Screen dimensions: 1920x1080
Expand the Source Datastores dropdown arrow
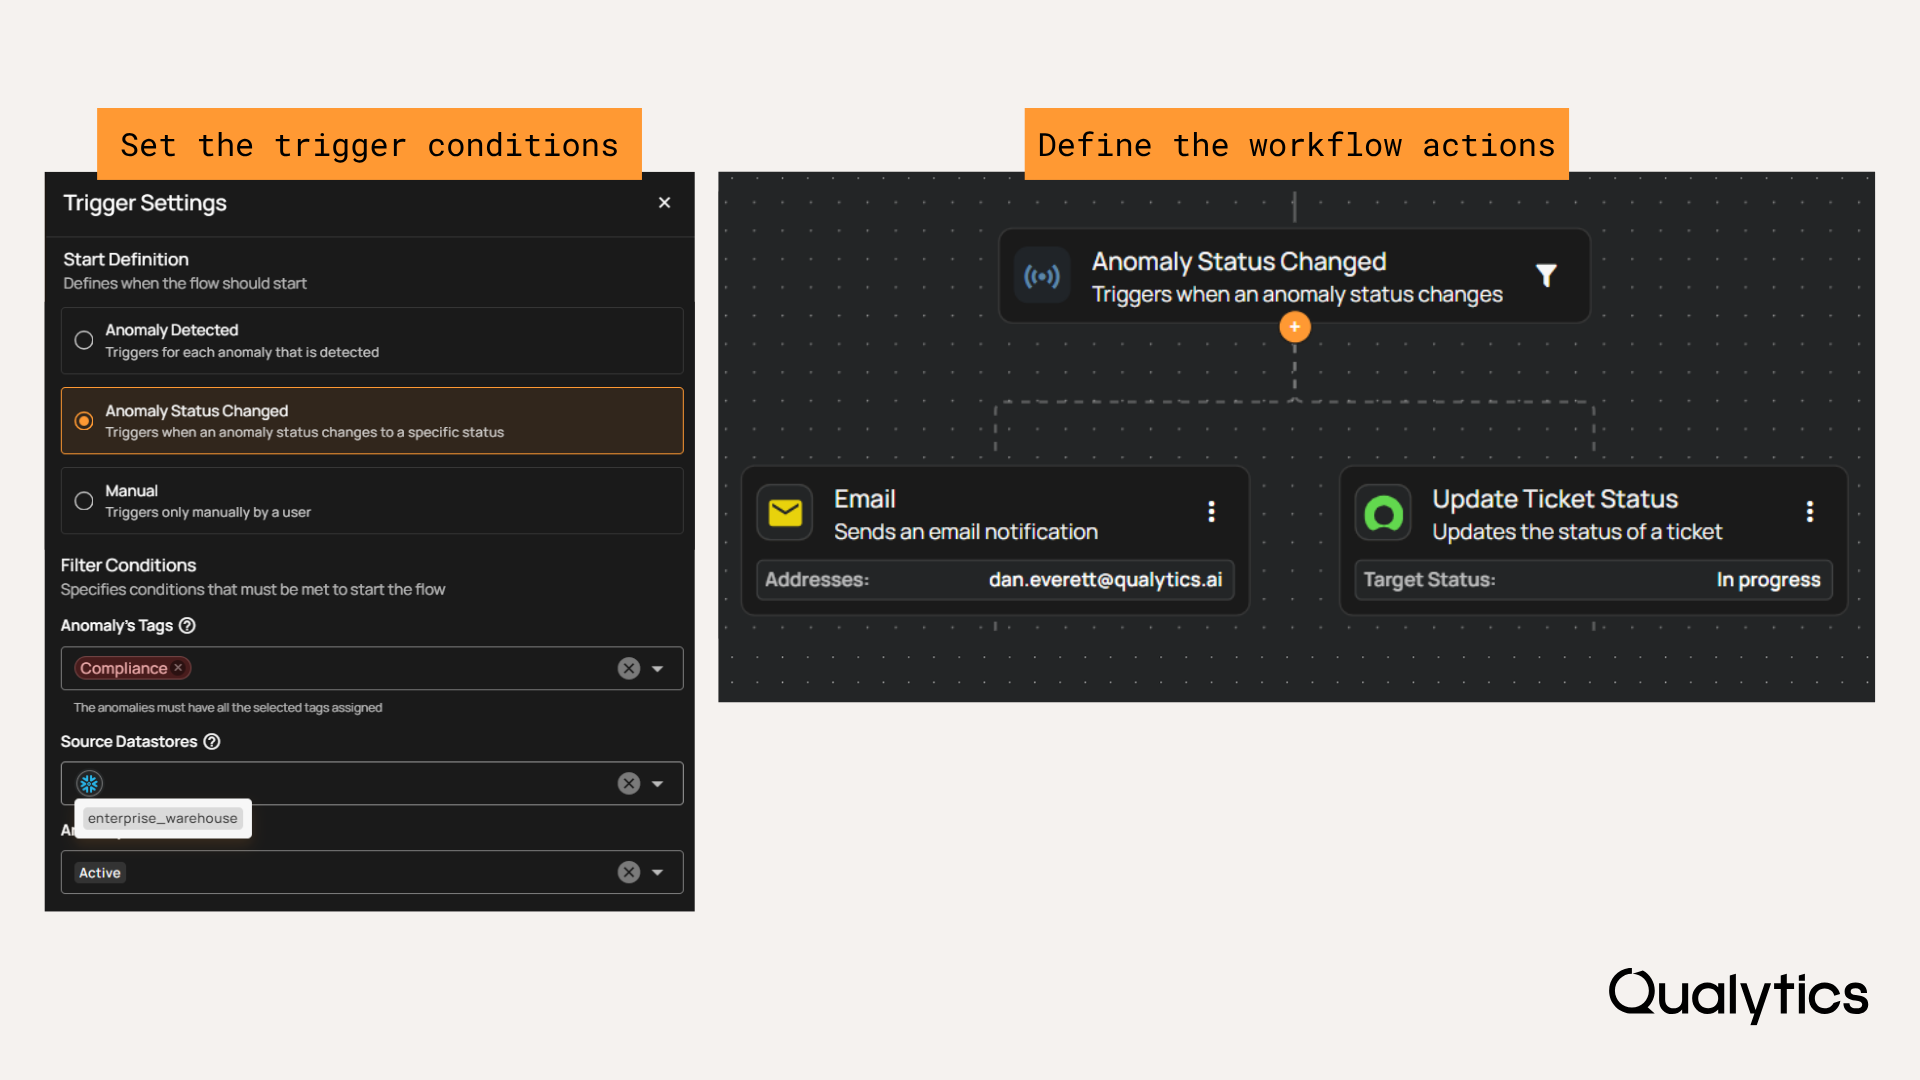[x=658, y=784]
